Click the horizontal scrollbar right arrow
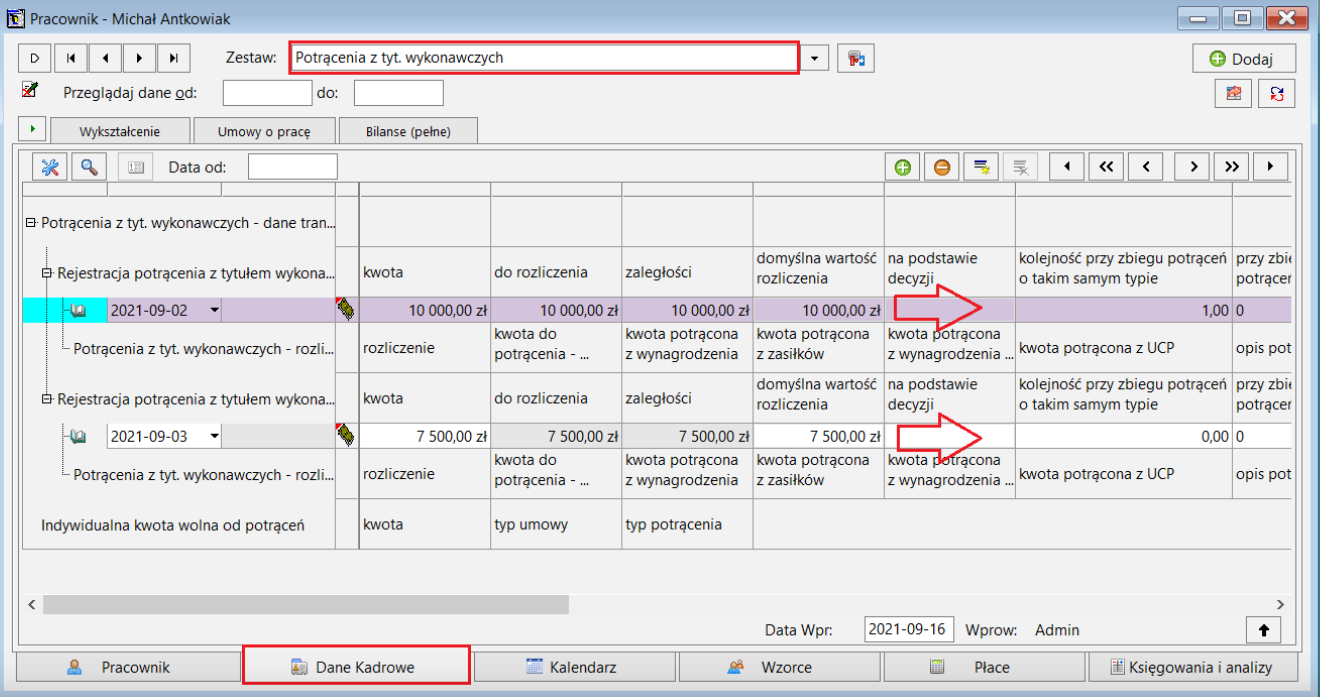The width and height of the screenshot is (1320, 697). click(x=1281, y=605)
